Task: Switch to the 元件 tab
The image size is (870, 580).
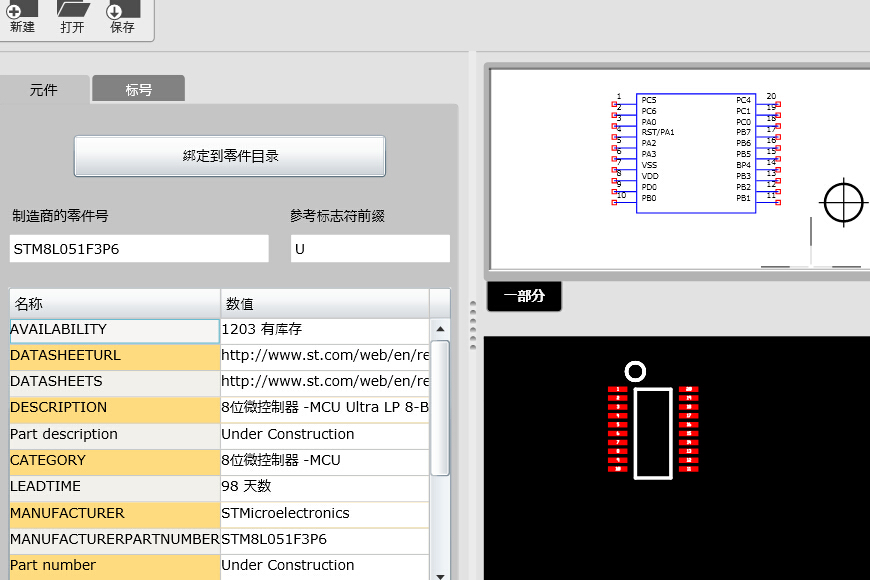Action: pos(44,89)
